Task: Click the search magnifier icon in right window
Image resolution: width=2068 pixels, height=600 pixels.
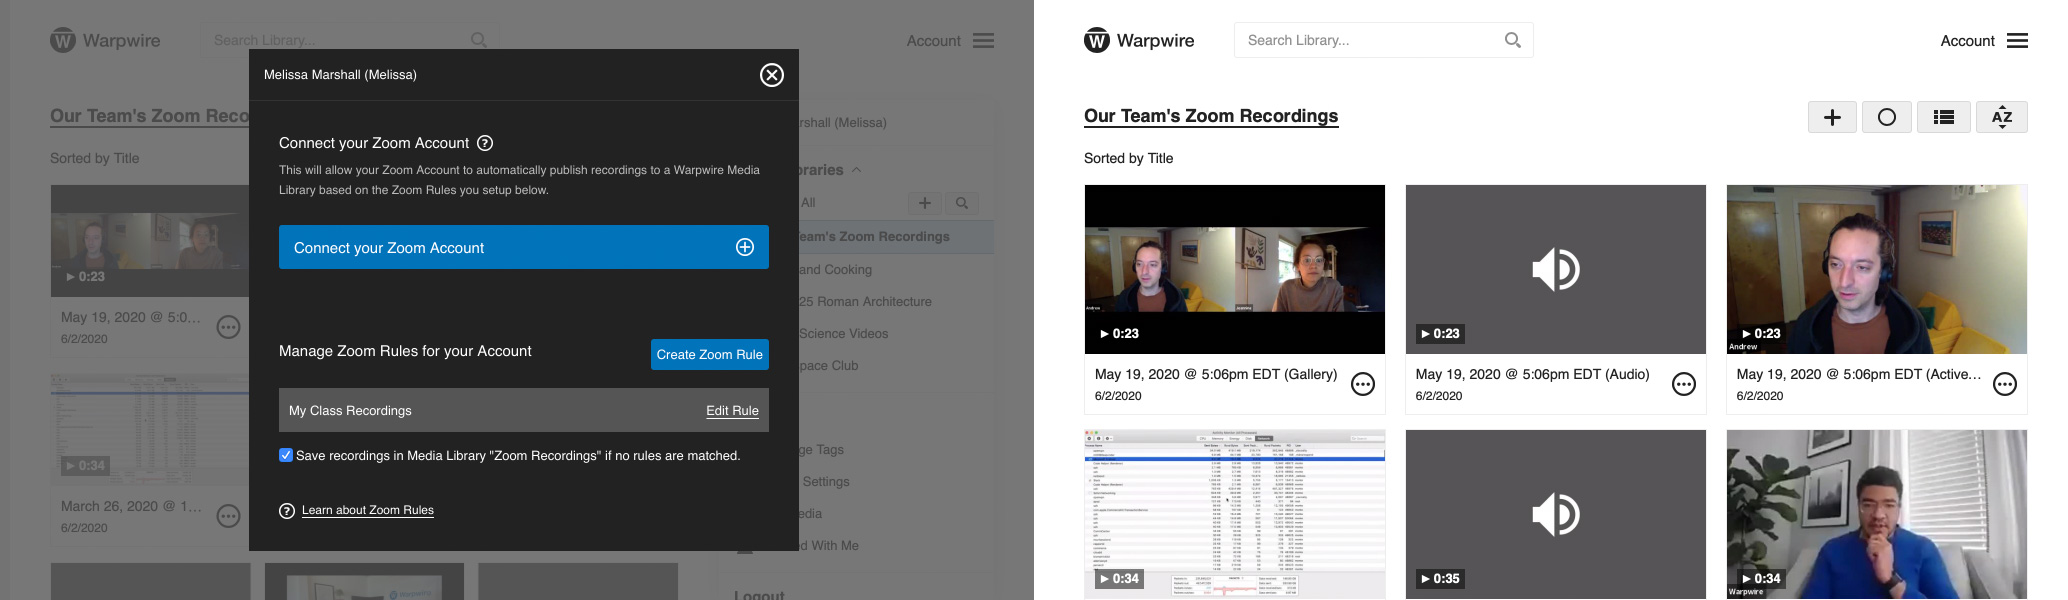Action: click(1512, 40)
